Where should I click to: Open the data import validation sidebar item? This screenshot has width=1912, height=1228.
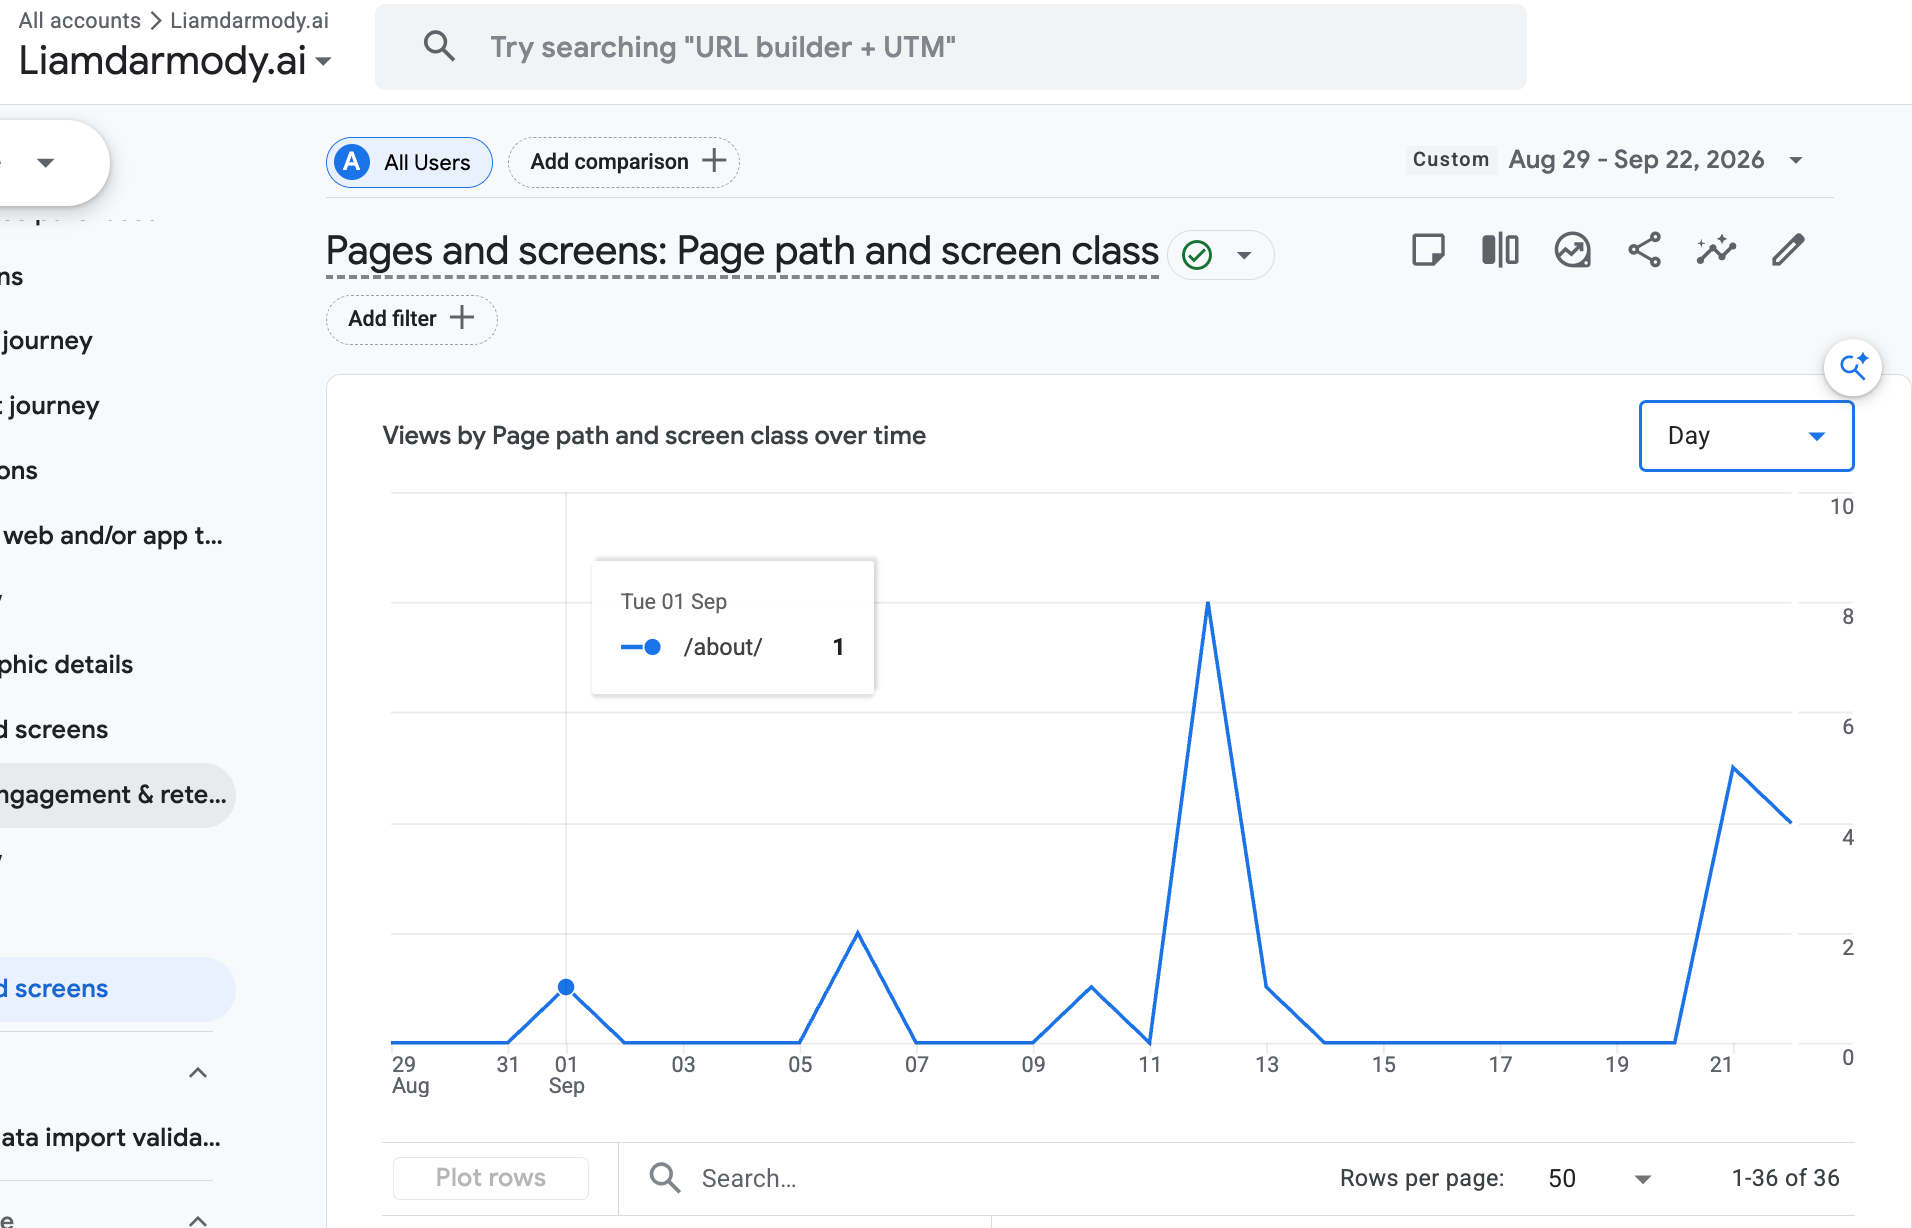pos(110,1138)
